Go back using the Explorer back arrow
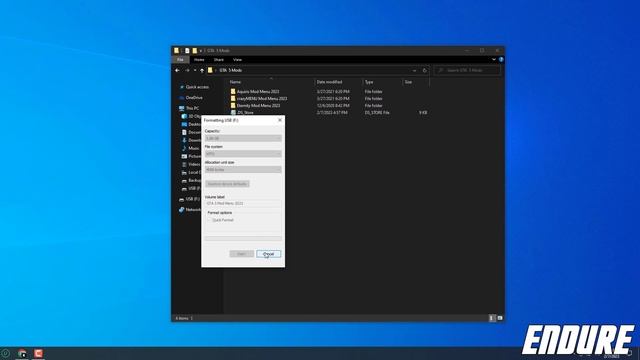Screen dimensions: 640x360 (177, 70)
